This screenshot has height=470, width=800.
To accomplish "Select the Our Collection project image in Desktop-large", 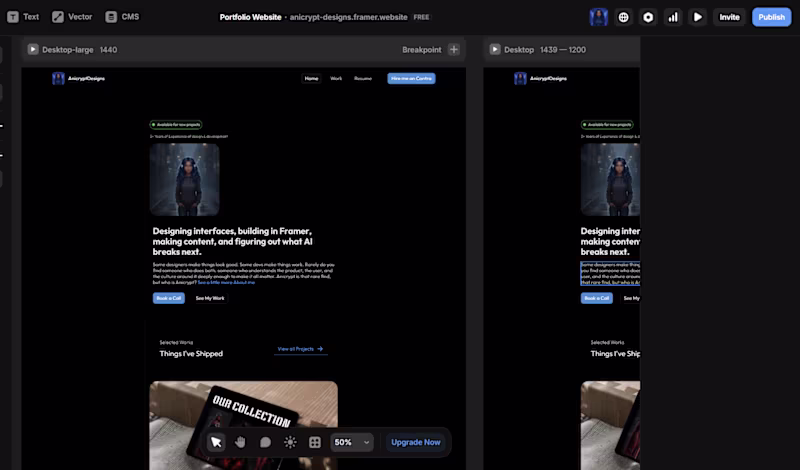I will 243,425.
